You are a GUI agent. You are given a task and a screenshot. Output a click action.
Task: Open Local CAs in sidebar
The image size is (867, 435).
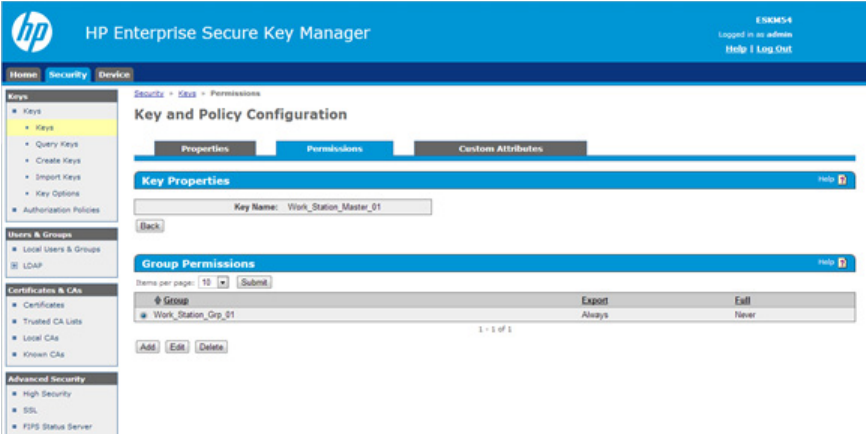[x=41, y=338]
